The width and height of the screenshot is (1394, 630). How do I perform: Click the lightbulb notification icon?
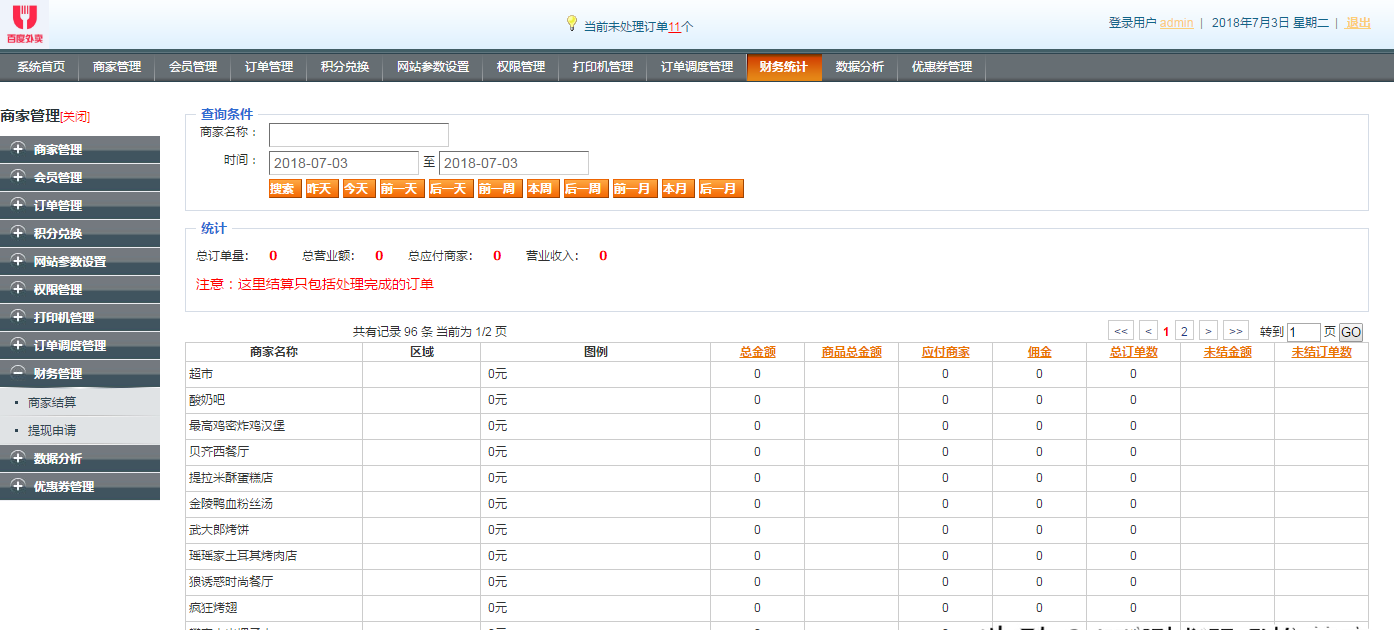tap(572, 23)
